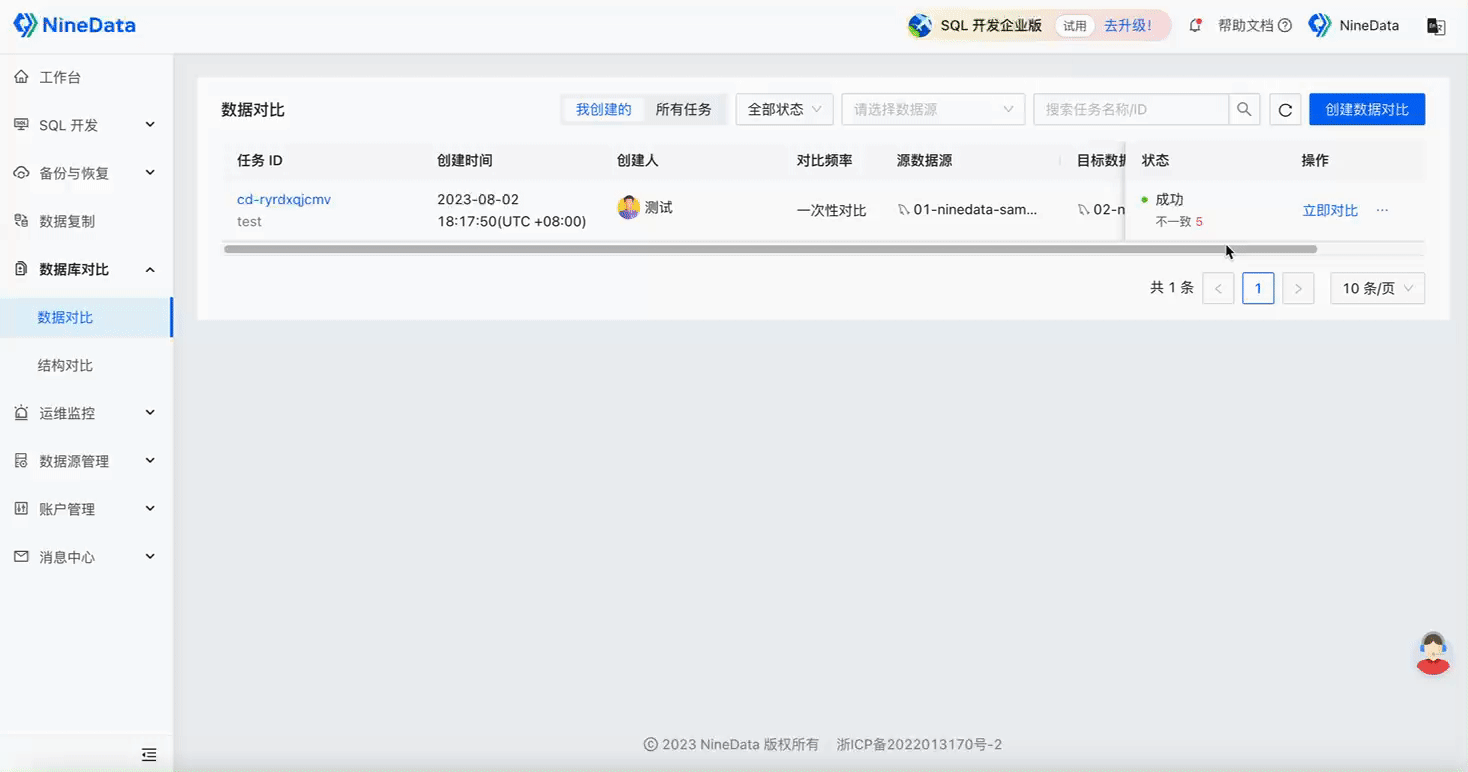Open 数据复制 in sidebar
This screenshot has width=1468, height=772.
(86, 221)
